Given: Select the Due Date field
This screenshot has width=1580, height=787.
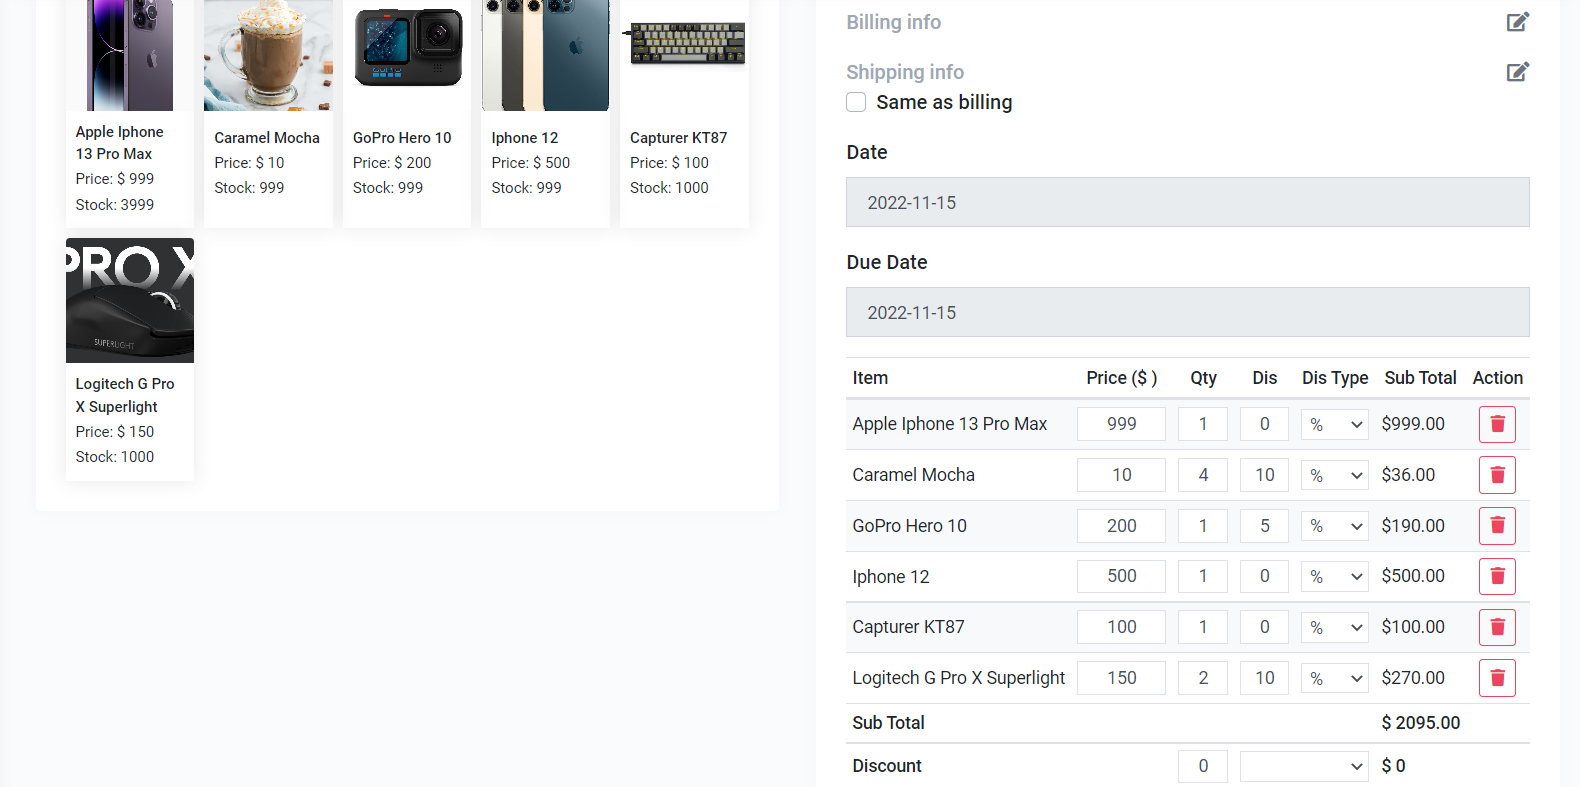Looking at the screenshot, I should click(1187, 312).
